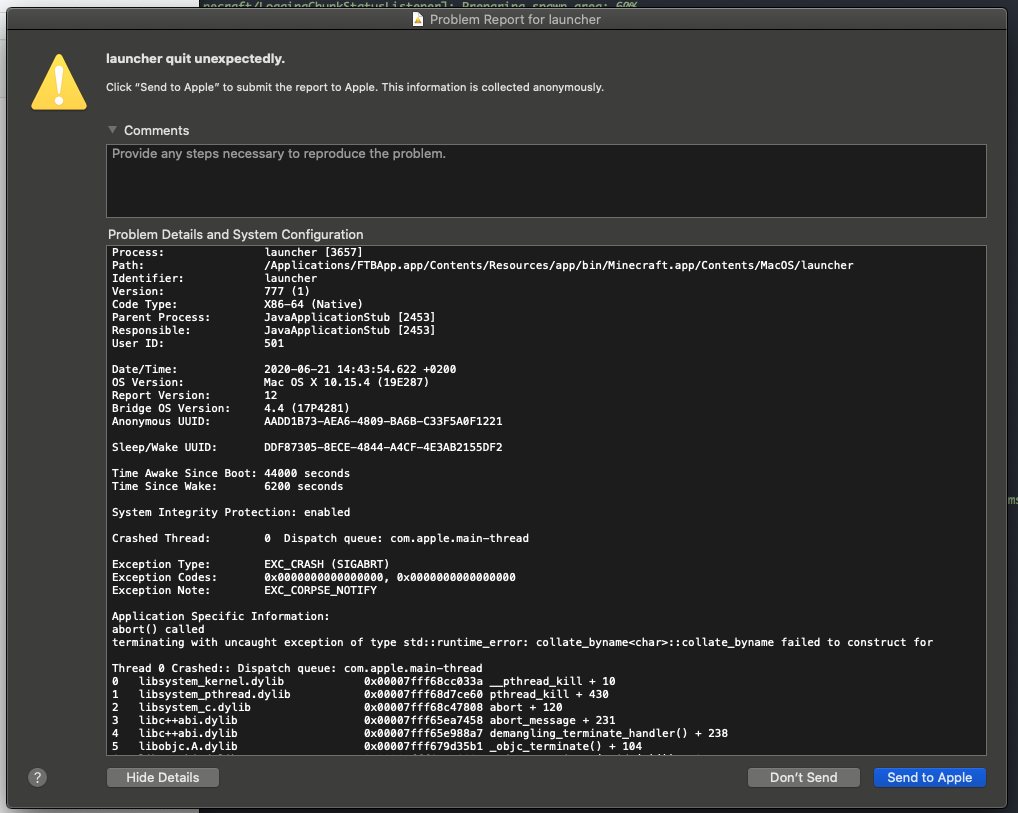The width and height of the screenshot is (1018, 813).
Task: Click the 'Crashed Thread: 0' line
Action: tap(320, 538)
